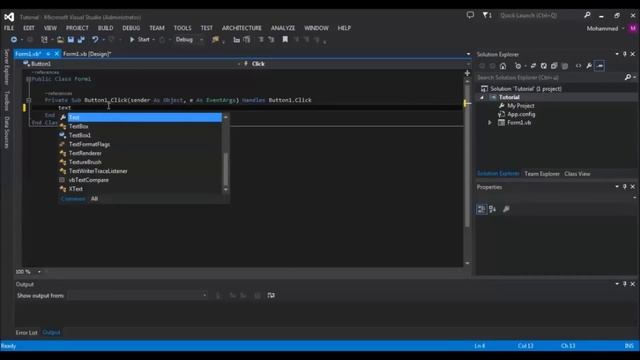Click the Navigate Backward toolbar icon
Screen dimensions: 640x360
13,40
